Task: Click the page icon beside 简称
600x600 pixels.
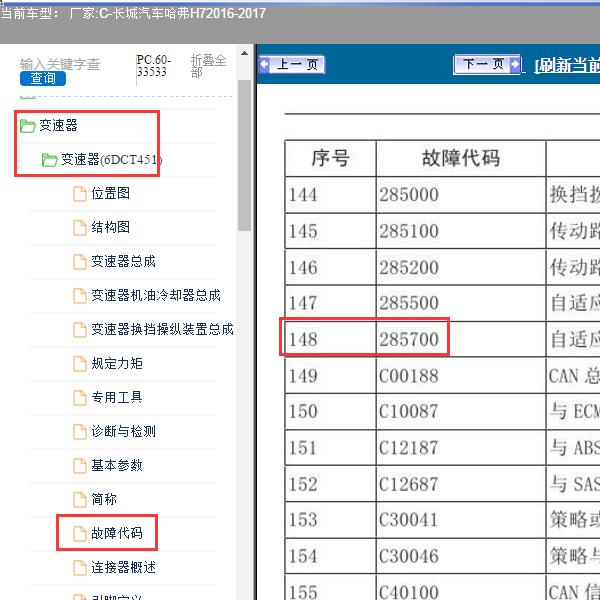Action: pos(80,500)
